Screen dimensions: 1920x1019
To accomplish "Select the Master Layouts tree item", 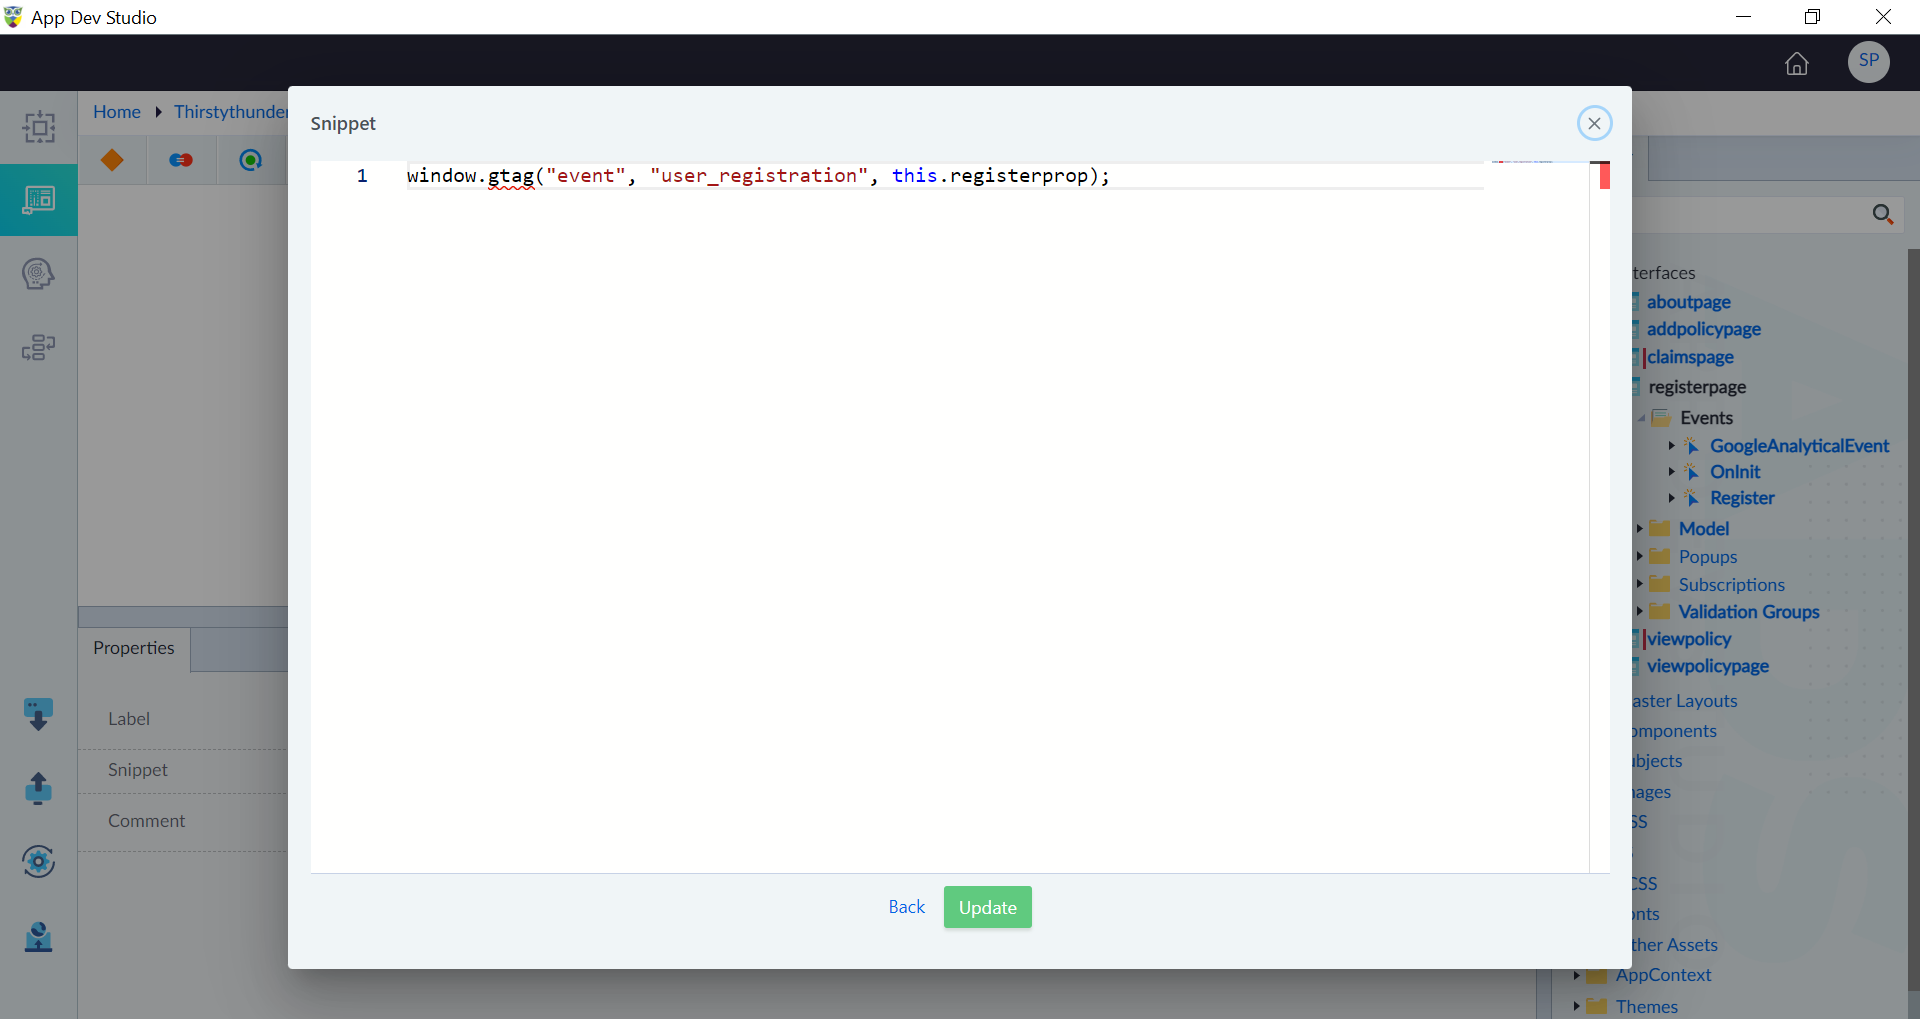I will (x=1685, y=701).
